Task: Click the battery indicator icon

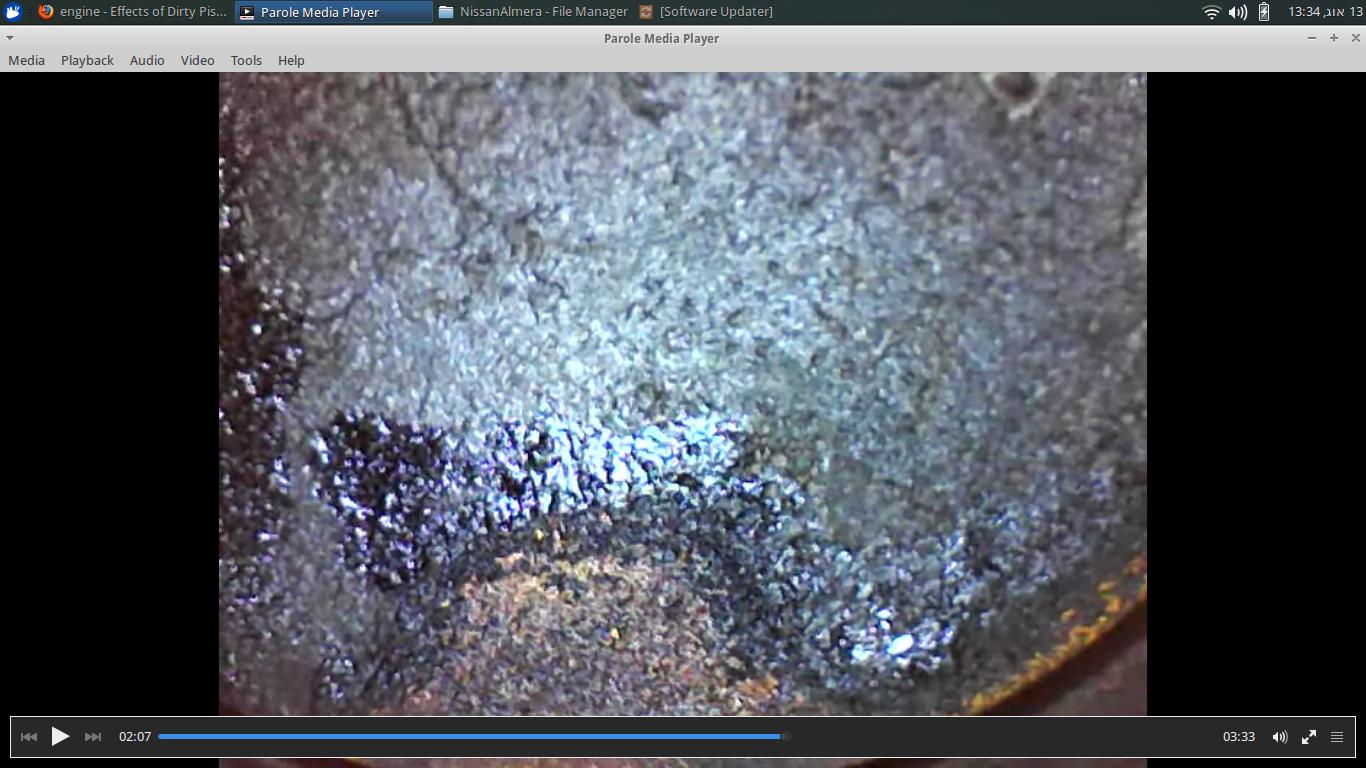Action: pos(1262,11)
